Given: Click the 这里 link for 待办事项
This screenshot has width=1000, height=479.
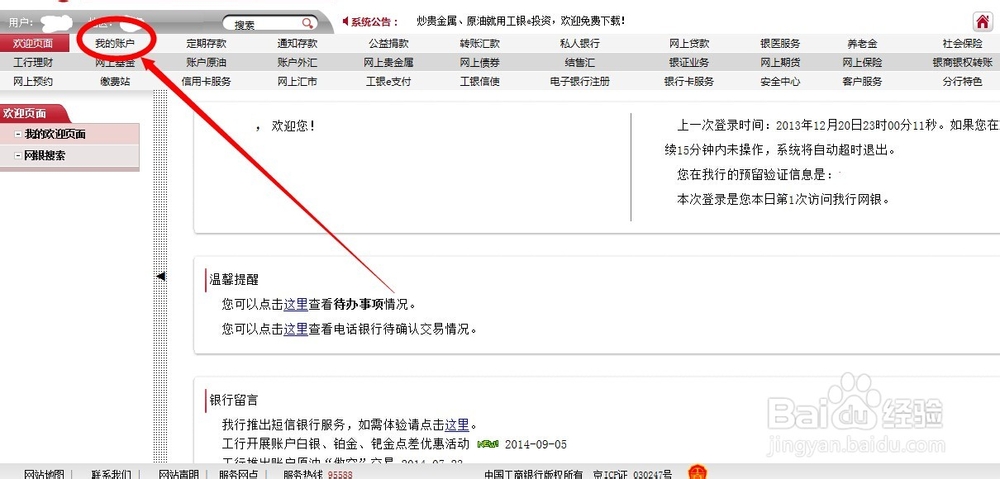Looking at the screenshot, I should (296, 304).
